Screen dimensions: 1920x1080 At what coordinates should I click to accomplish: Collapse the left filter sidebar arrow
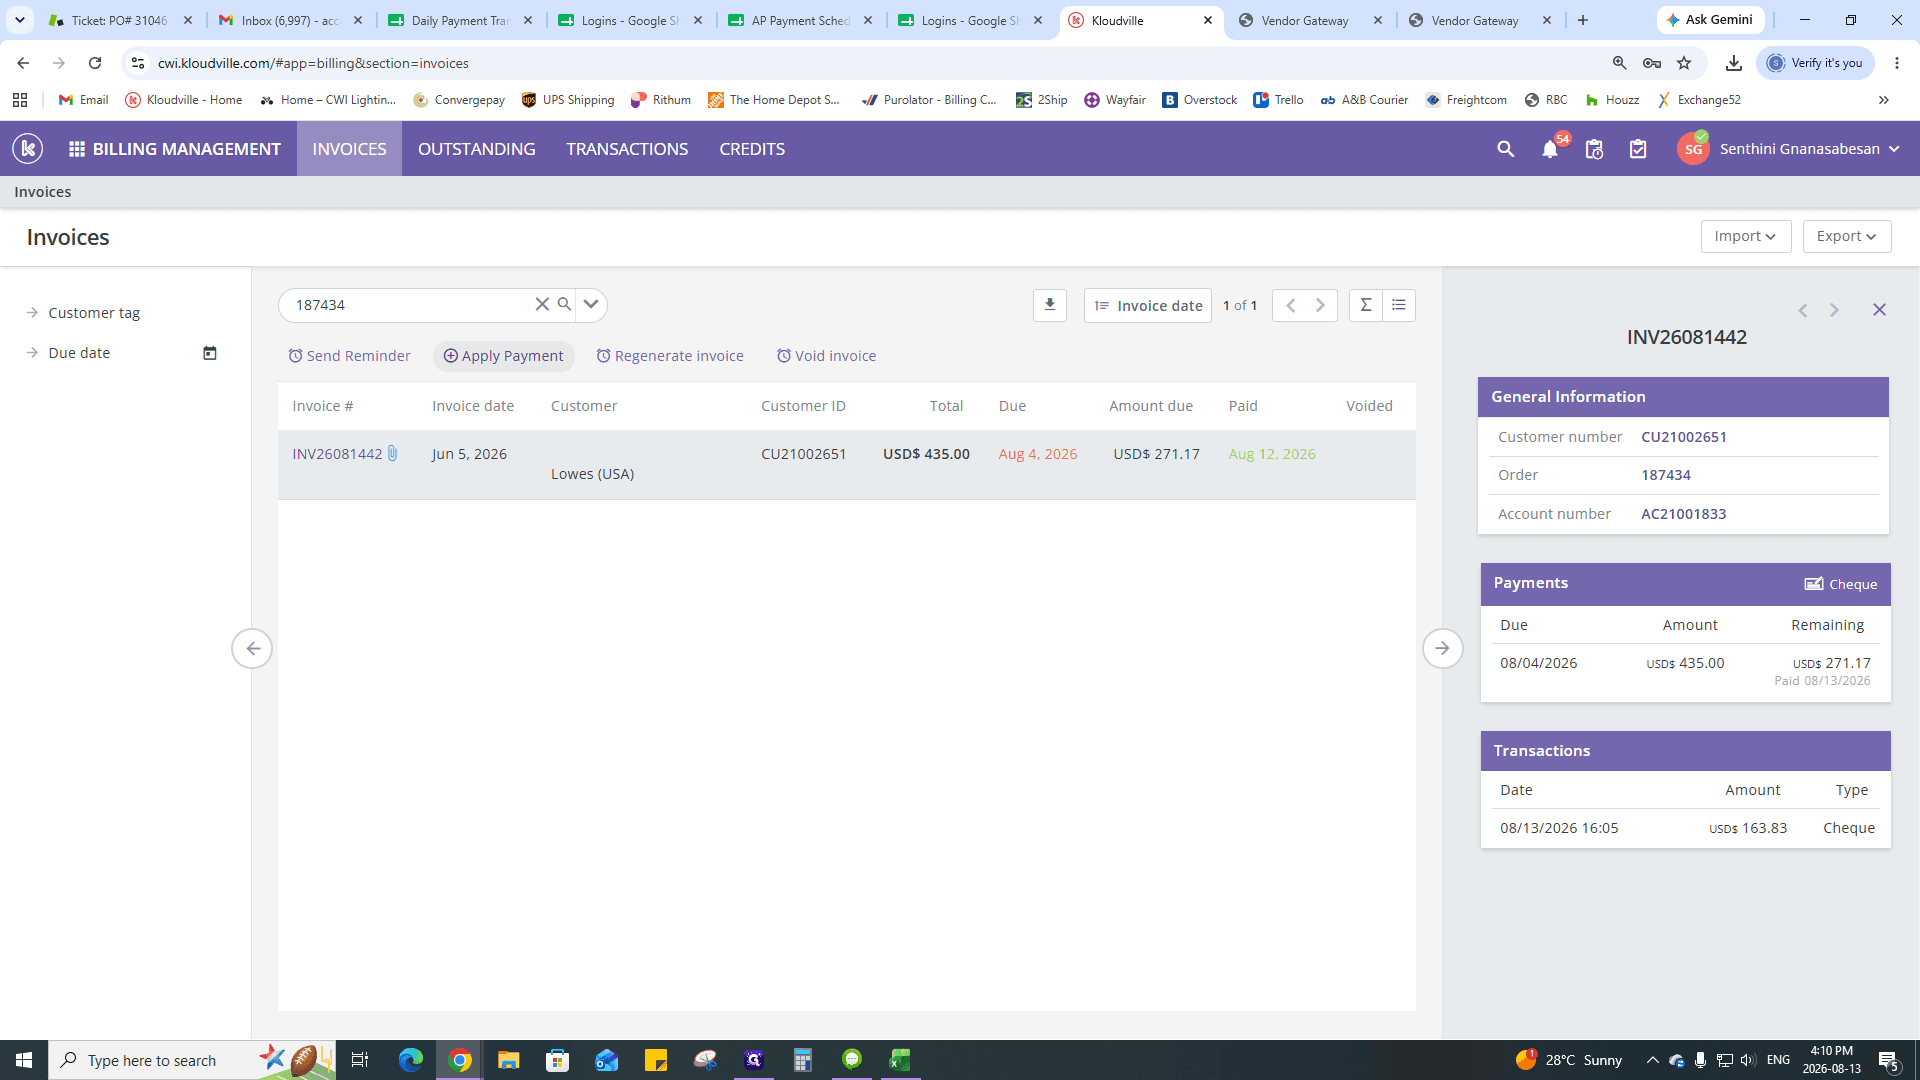(x=252, y=648)
